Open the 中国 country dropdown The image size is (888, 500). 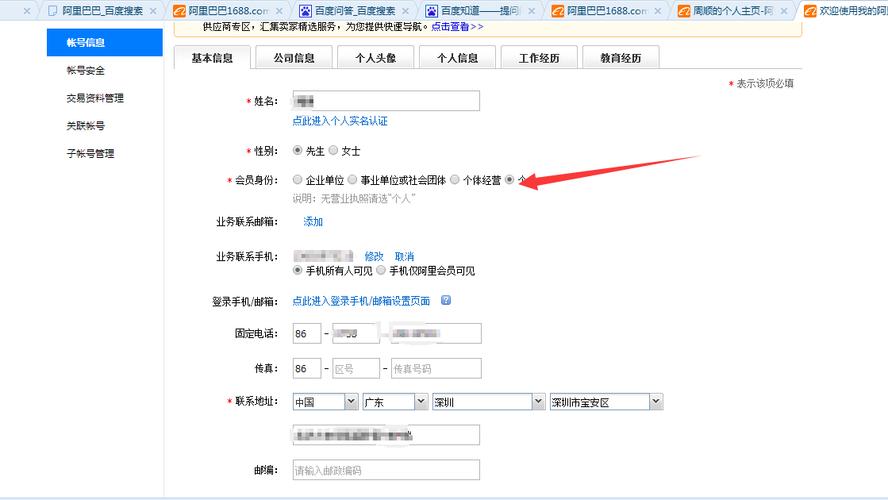(x=326, y=402)
